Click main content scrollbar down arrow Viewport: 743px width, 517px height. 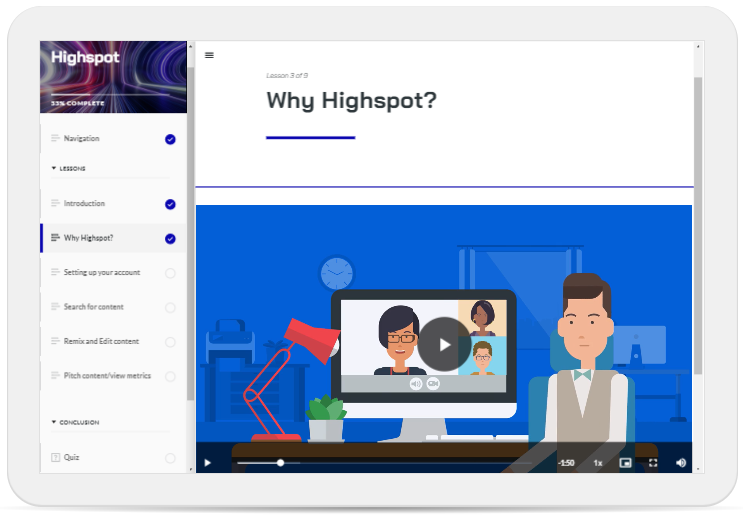click(x=698, y=469)
